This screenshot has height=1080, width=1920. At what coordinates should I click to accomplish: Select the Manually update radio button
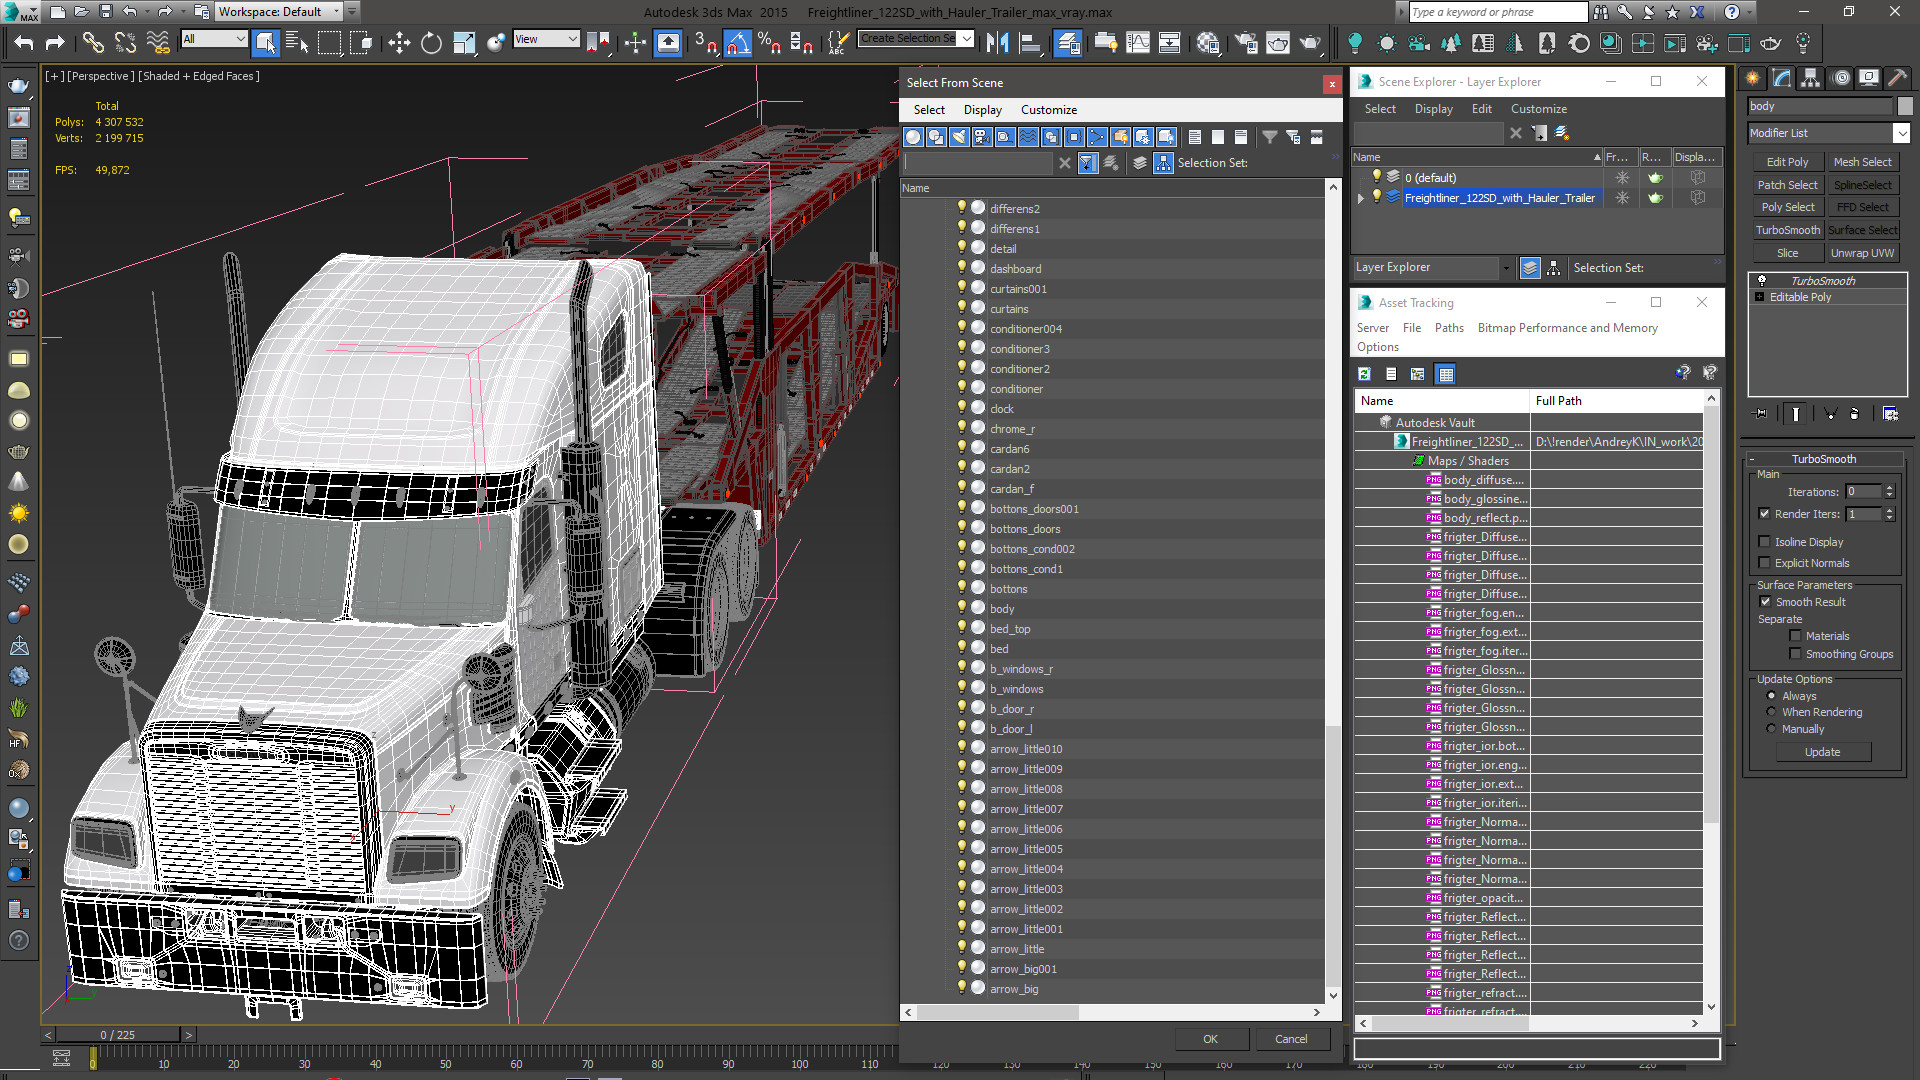pos(1771,729)
